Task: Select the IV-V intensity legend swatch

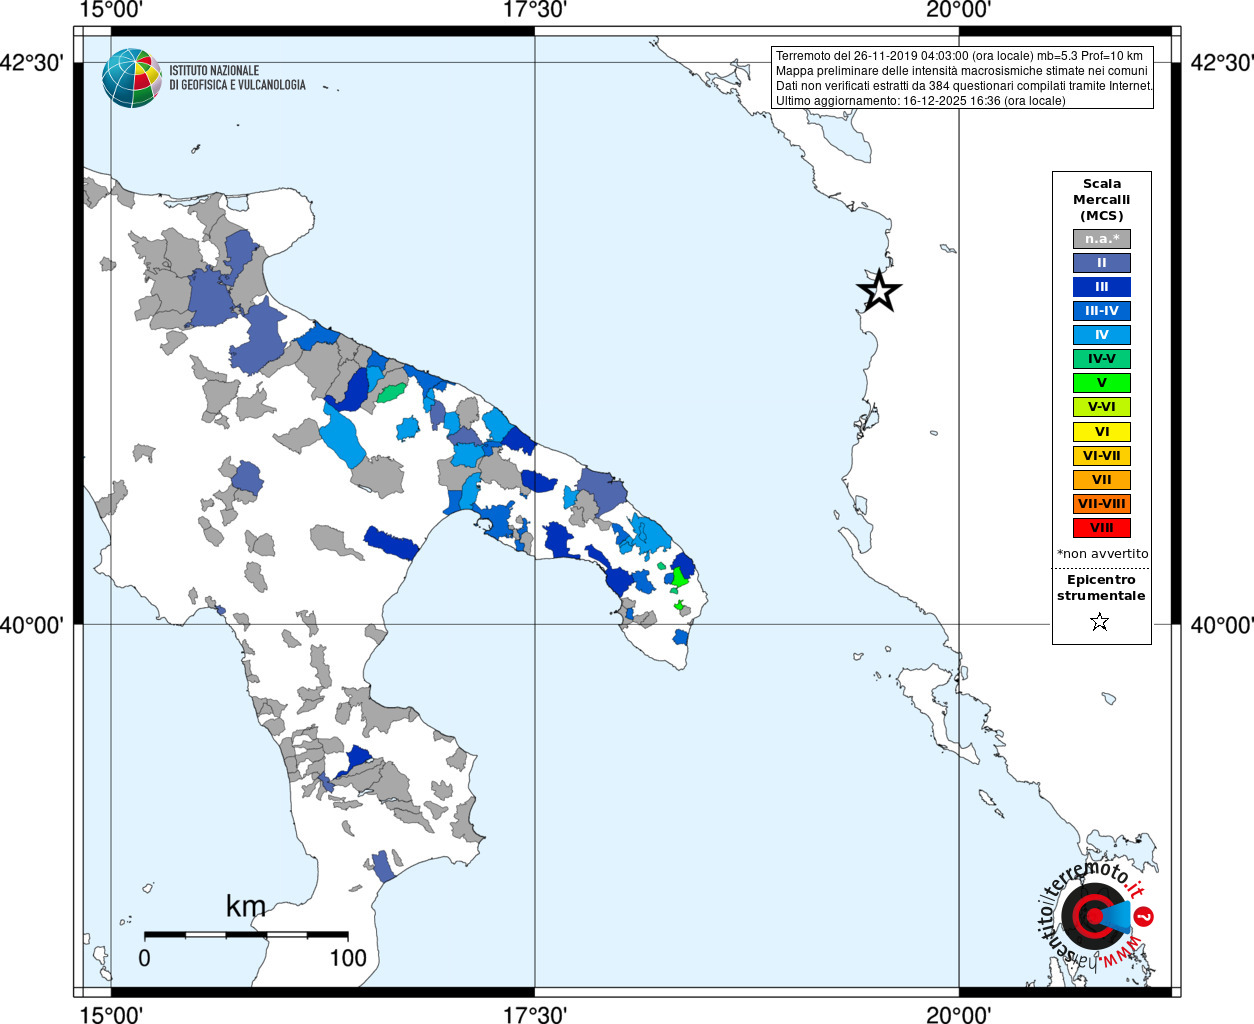Action: tap(1102, 359)
